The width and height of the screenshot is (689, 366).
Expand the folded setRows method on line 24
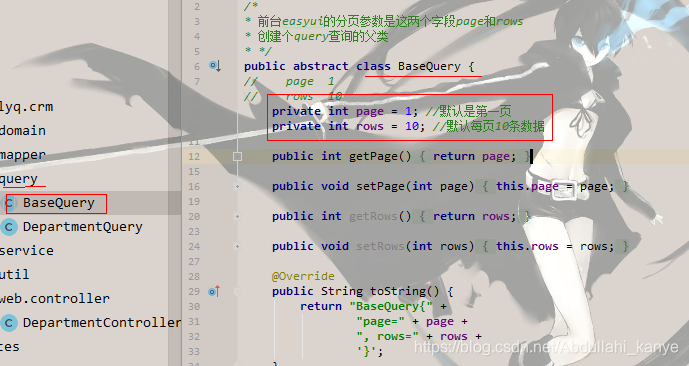click(x=237, y=246)
